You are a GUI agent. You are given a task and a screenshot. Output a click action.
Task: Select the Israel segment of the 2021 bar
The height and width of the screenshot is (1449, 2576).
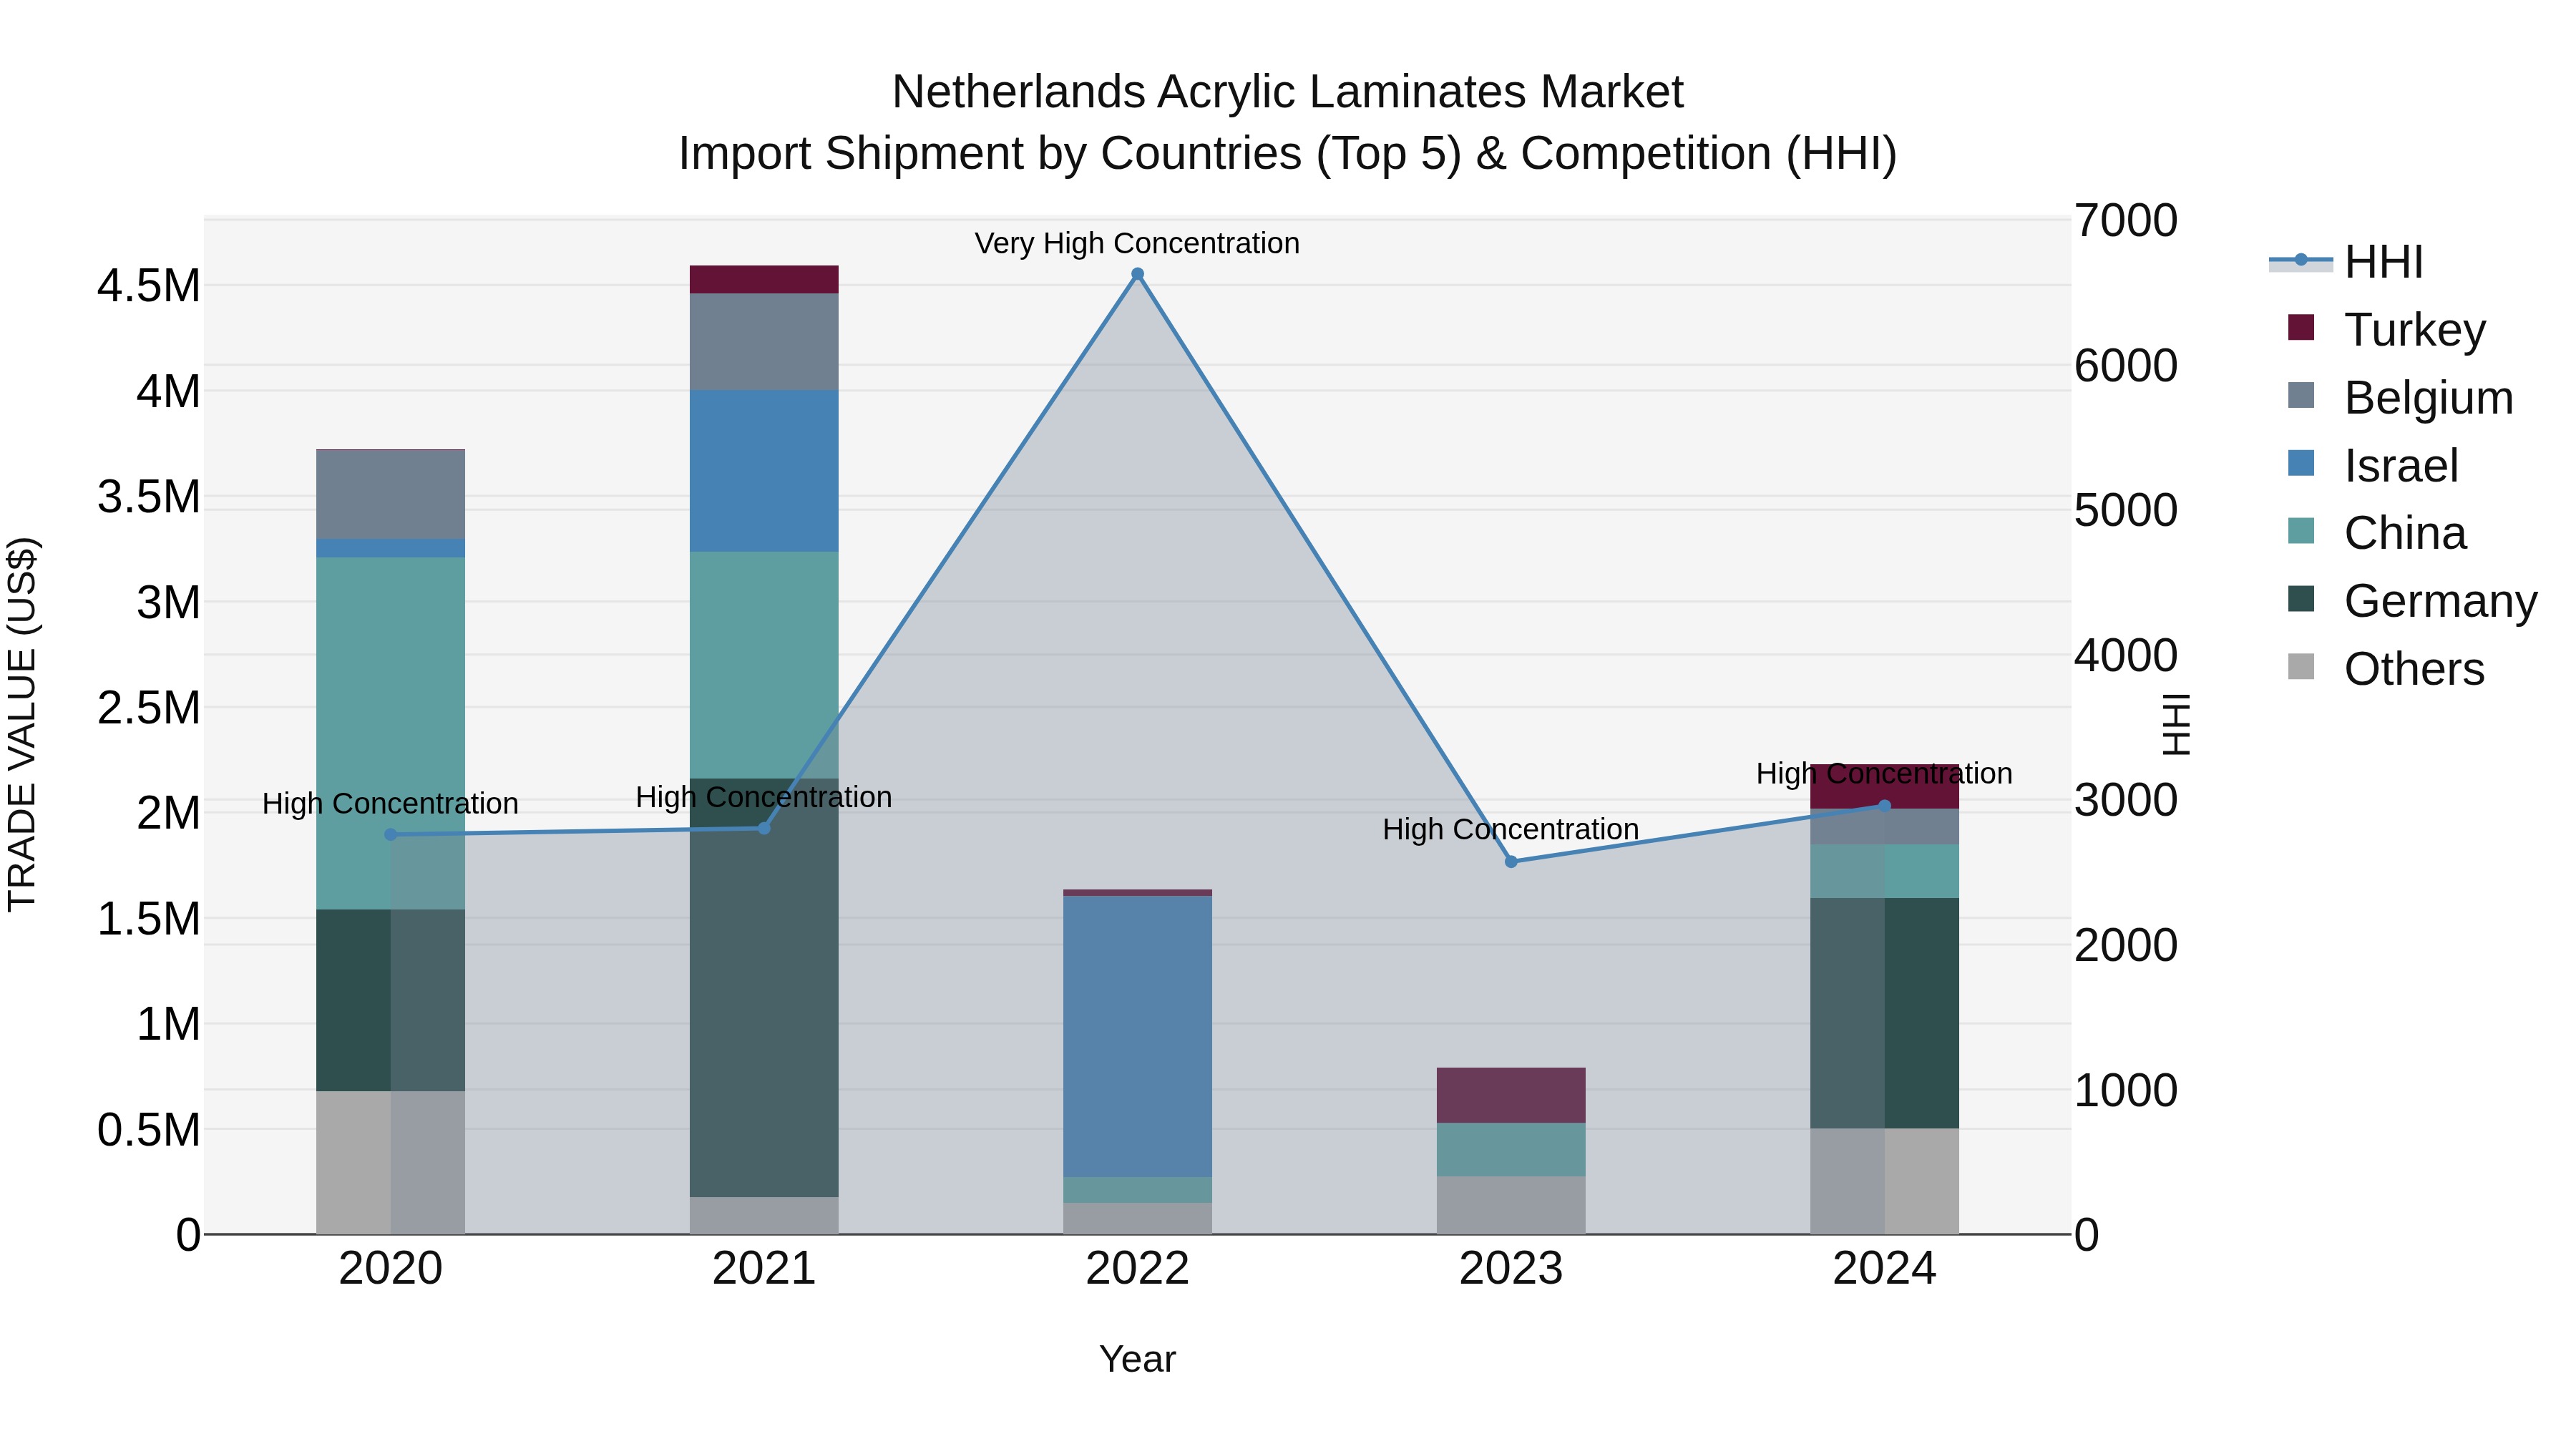click(x=764, y=470)
